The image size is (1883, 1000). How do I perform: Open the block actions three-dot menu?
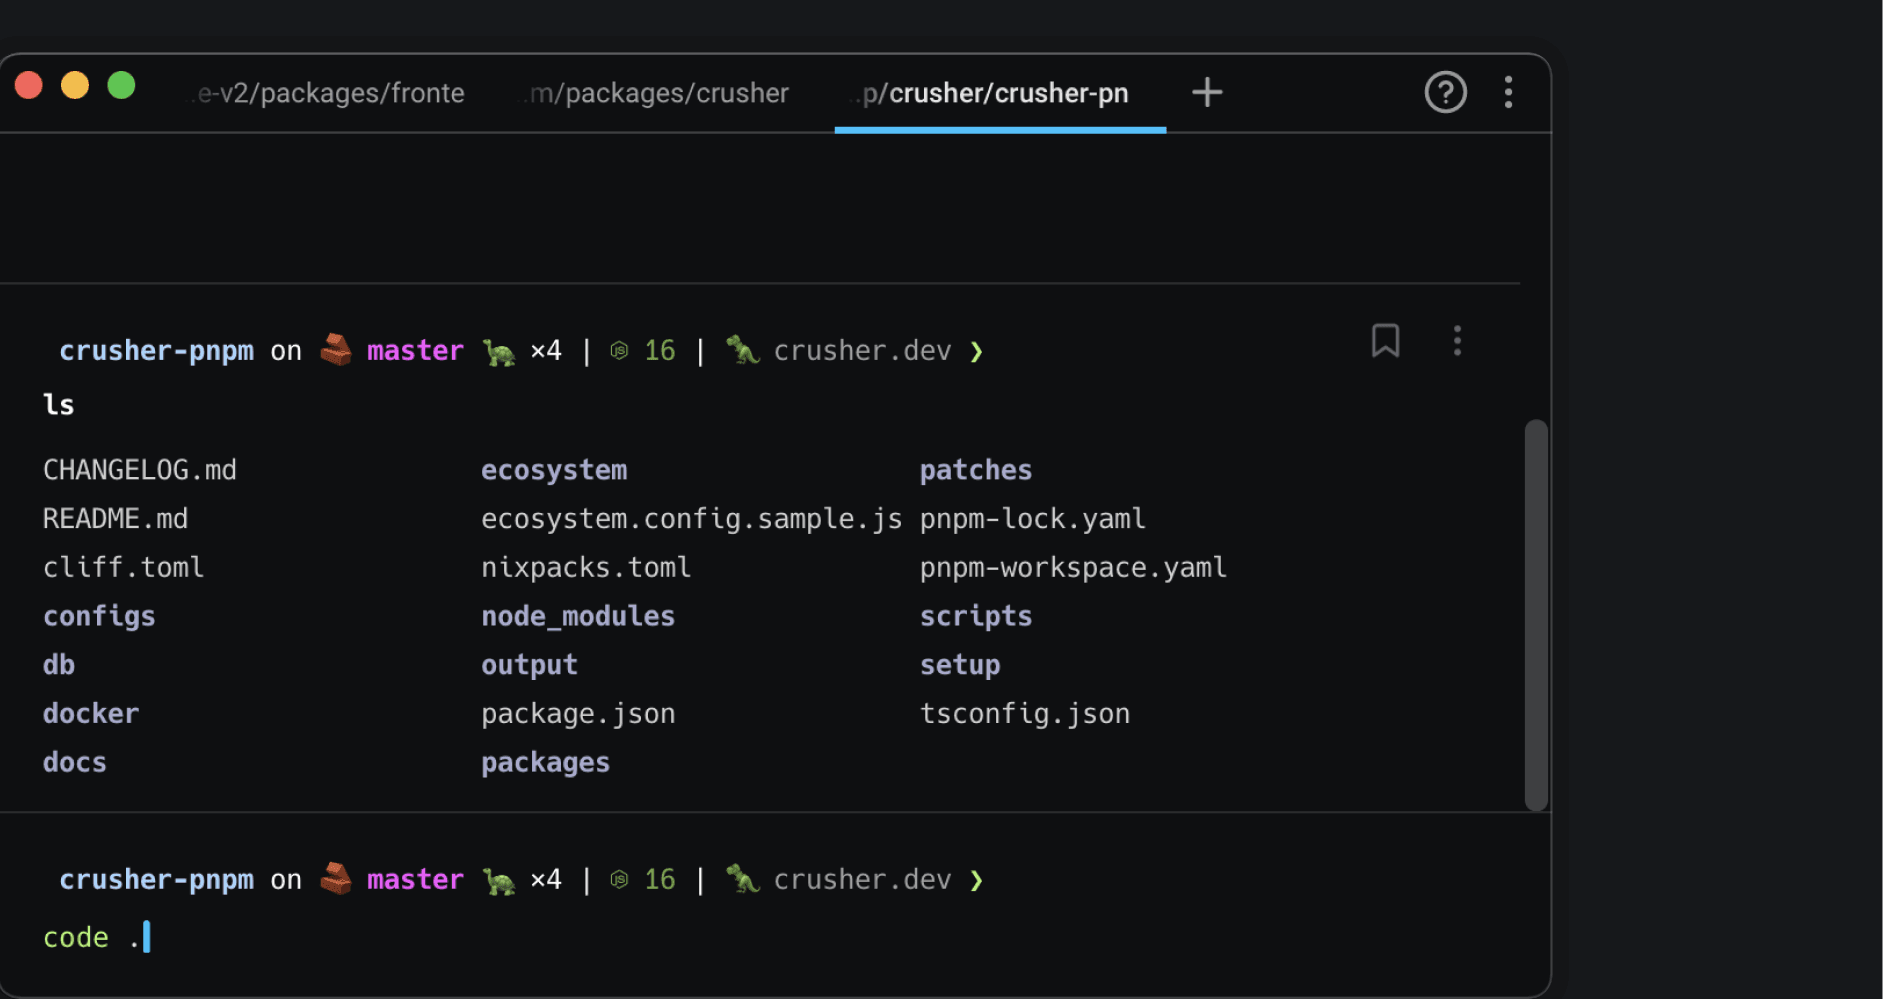(1457, 341)
